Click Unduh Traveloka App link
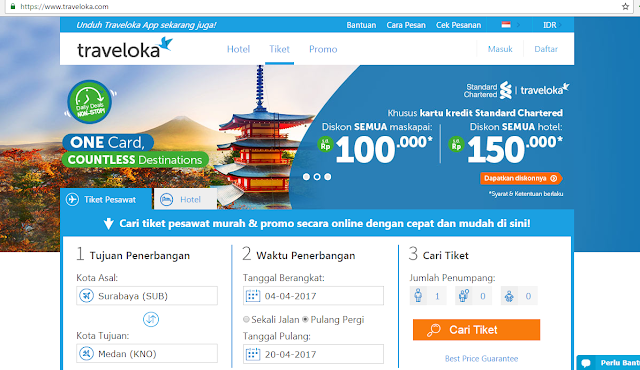Viewport: 640px width, 370px height. point(146,25)
